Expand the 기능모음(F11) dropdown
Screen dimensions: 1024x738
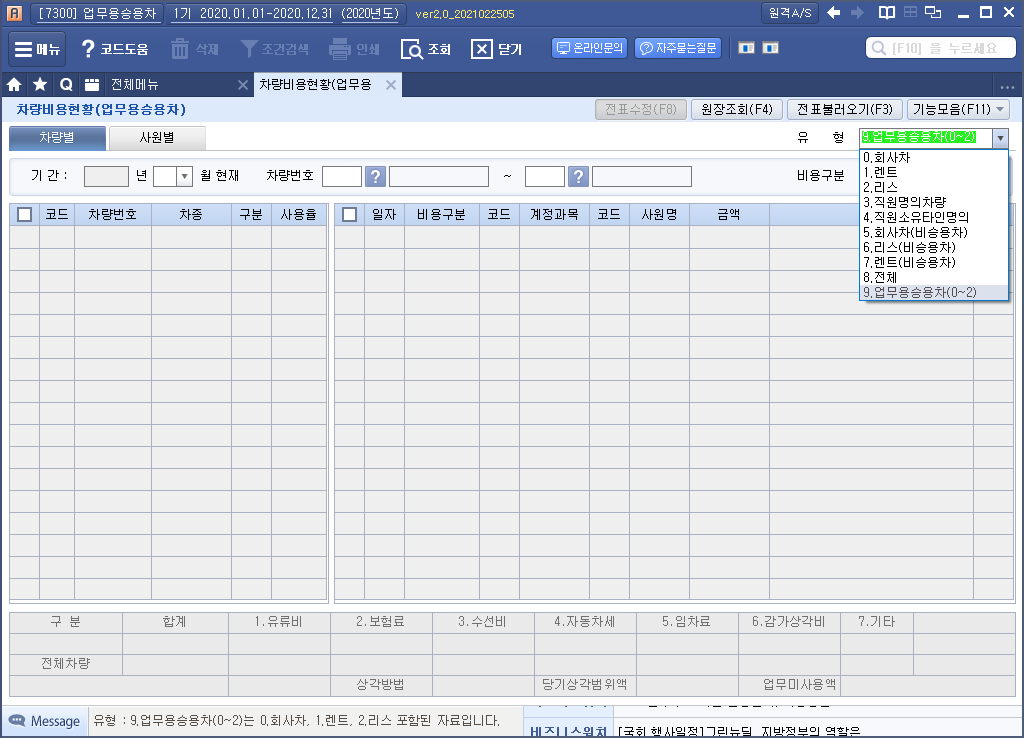click(958, 110)
